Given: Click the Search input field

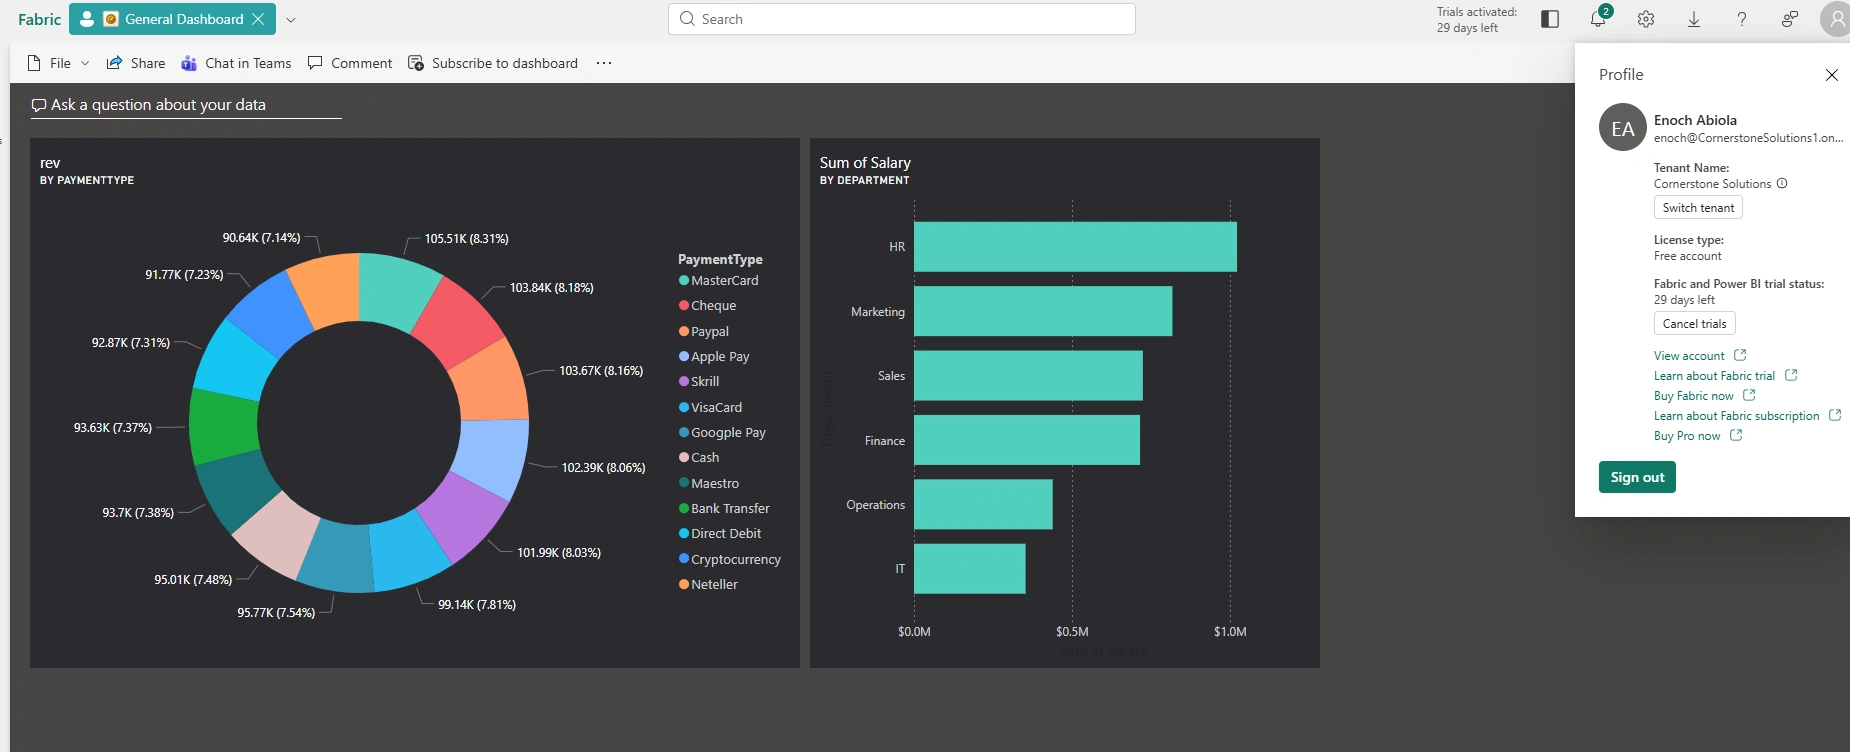Looking at the screenshot, I should click(x=901, y=19).
